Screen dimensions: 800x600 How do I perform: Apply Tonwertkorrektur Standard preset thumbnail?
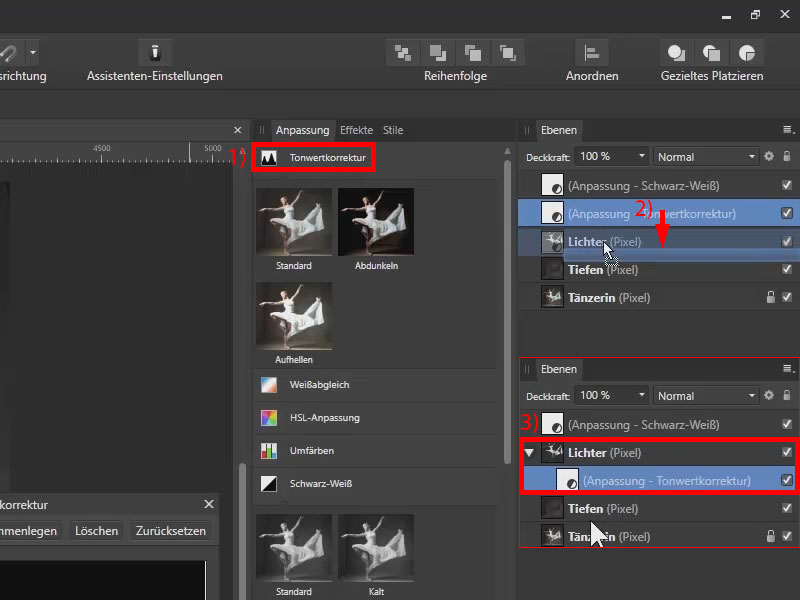tap(294, 222)
